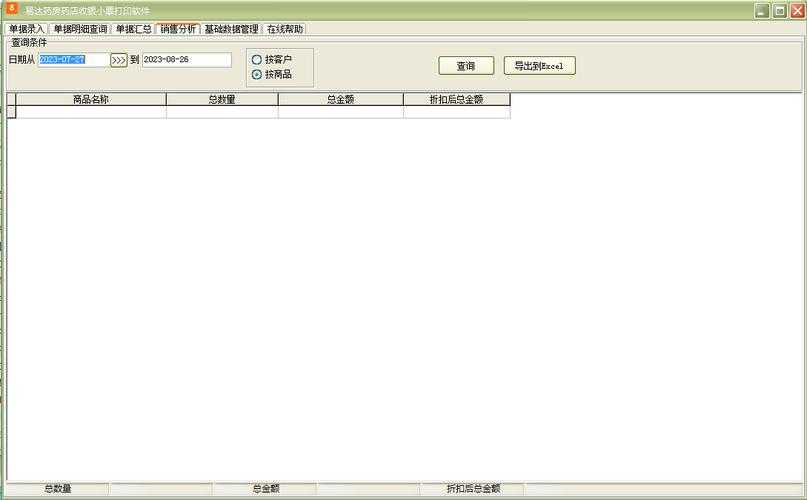Click the empty cell under 商品名称
Image resolution: width=807 pixels, height=500 pixels.
coord(91,112)
